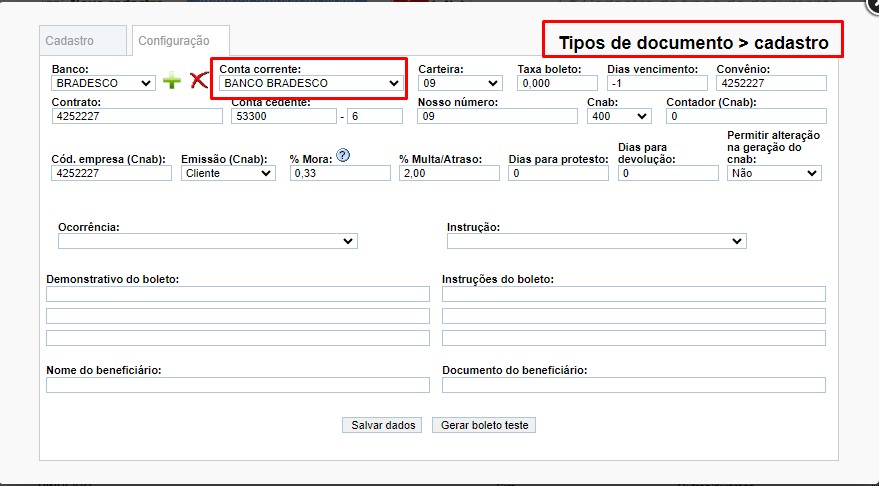The width and height of the screenshot is (879, 486).
Task: Click the Documento do beneficiário field
Action: [634, 385]
